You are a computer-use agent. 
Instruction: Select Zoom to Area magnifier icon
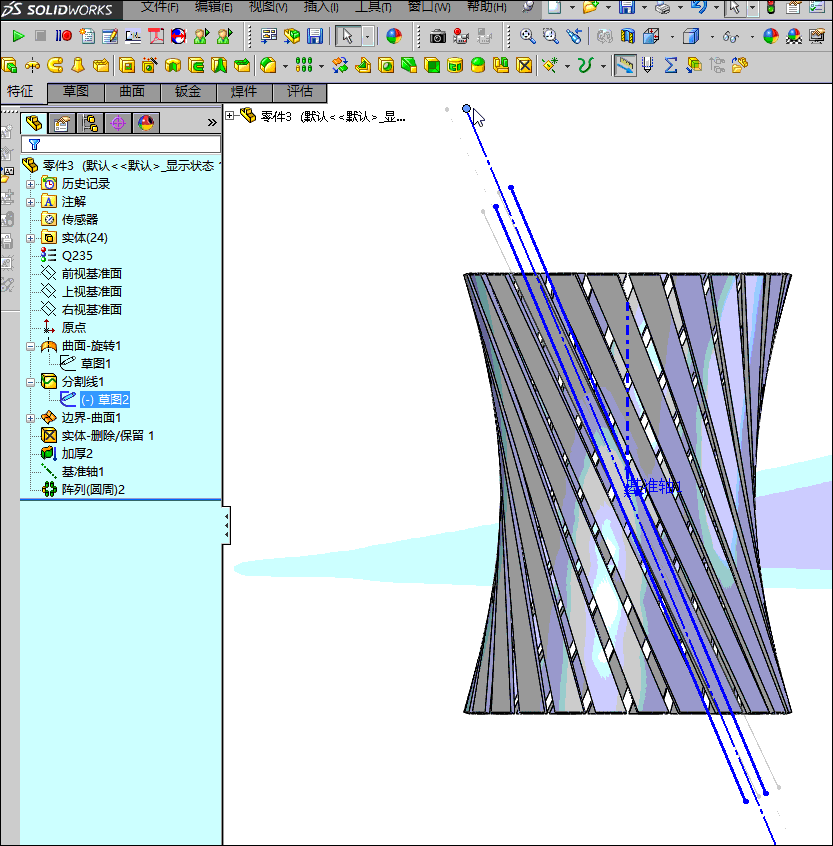coord(550,36)
